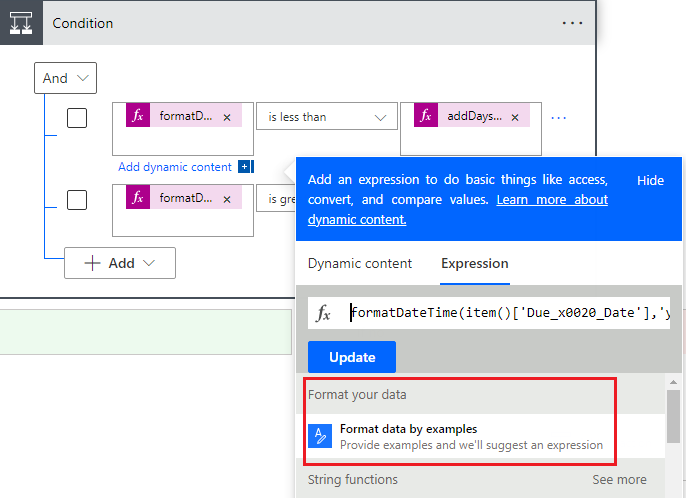Viewport: 686px width, 498px height.
Task: Click the addDays... token text
Action: [474, 116]
